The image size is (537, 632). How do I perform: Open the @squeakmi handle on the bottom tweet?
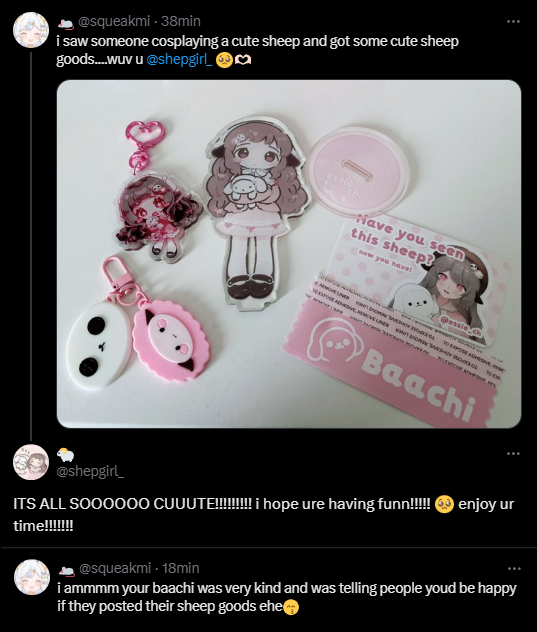pyautogui.click(x=115, y=568)
